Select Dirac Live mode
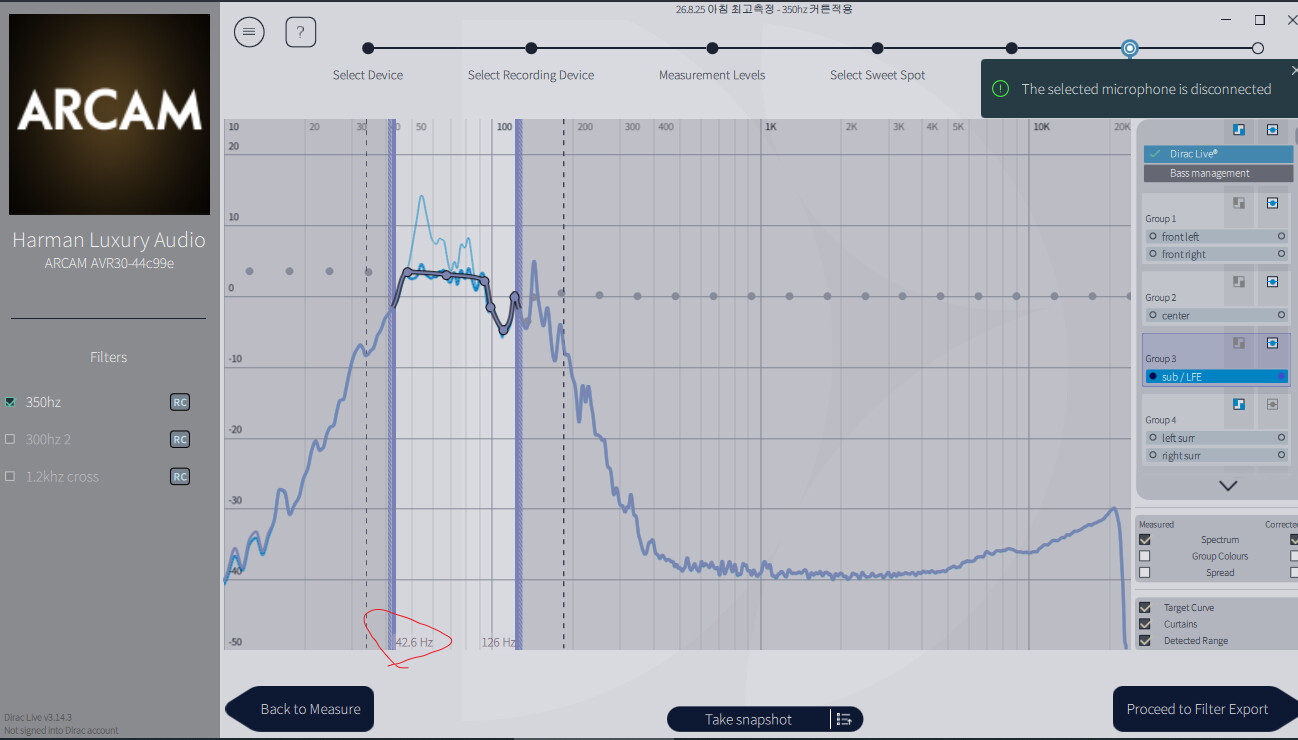 coord(1218,154)
